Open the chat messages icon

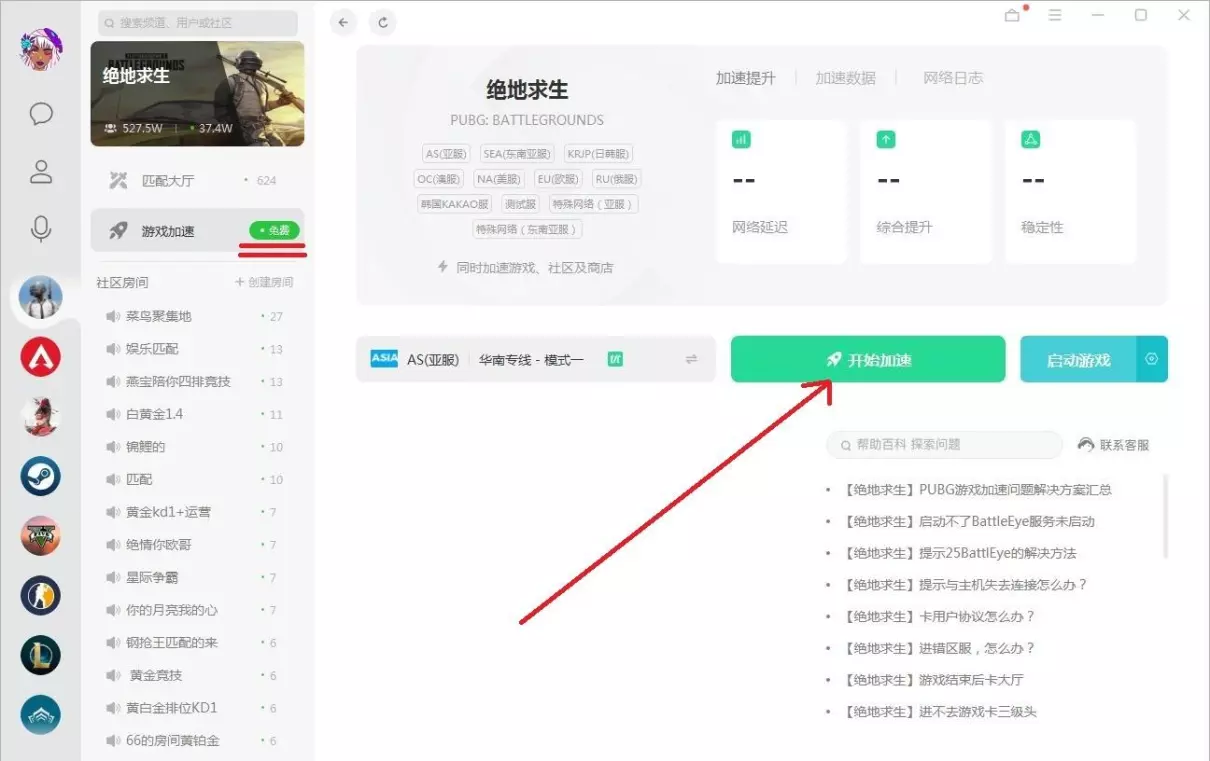point(41,113)
